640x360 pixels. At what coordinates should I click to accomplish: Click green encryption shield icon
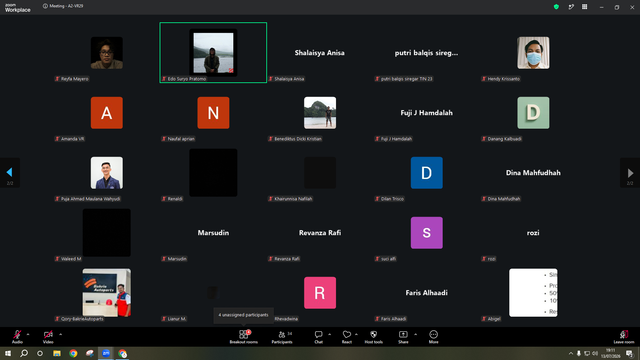click(556, 7)
